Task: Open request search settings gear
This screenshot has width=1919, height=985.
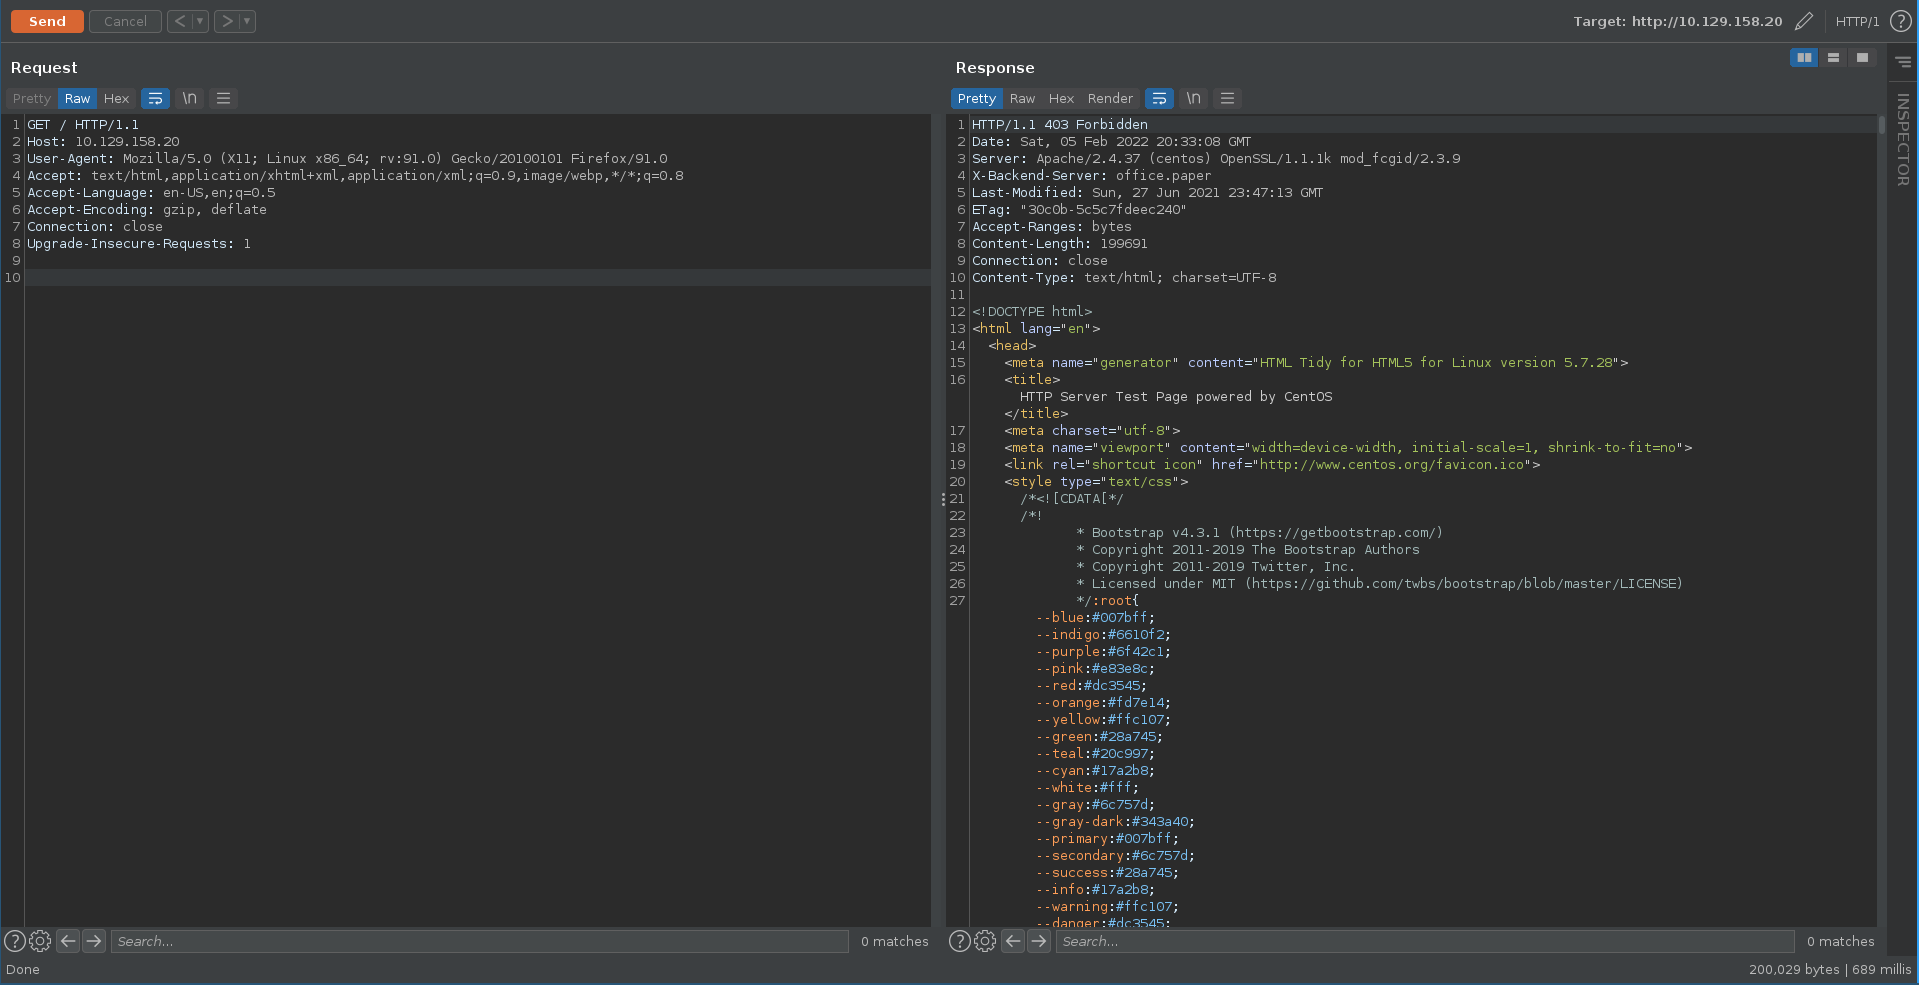Action: (x=40, y=941)
